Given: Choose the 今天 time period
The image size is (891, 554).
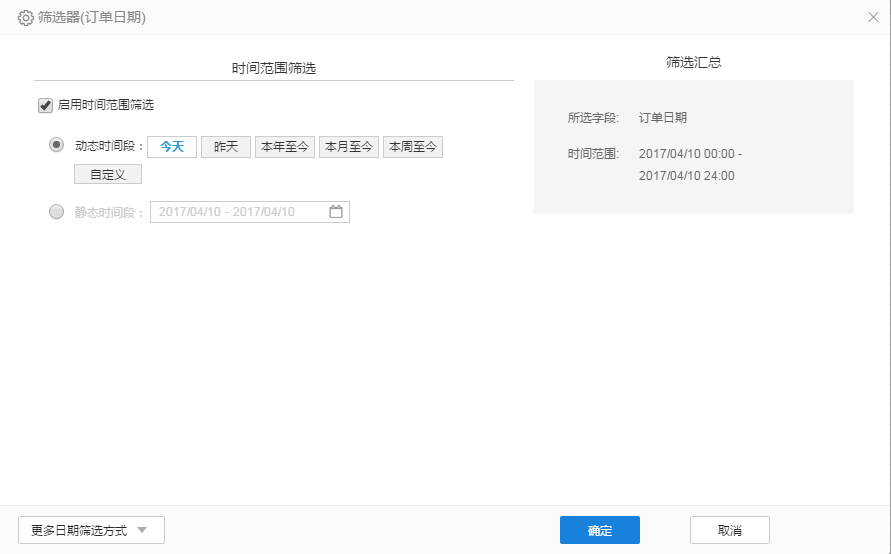Looking at the screenshot, I should point(172,147).
